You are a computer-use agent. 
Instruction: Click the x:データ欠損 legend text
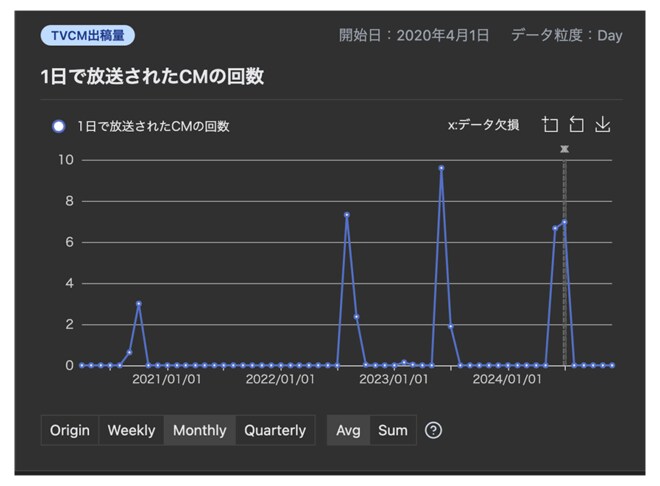click(483, 125)
